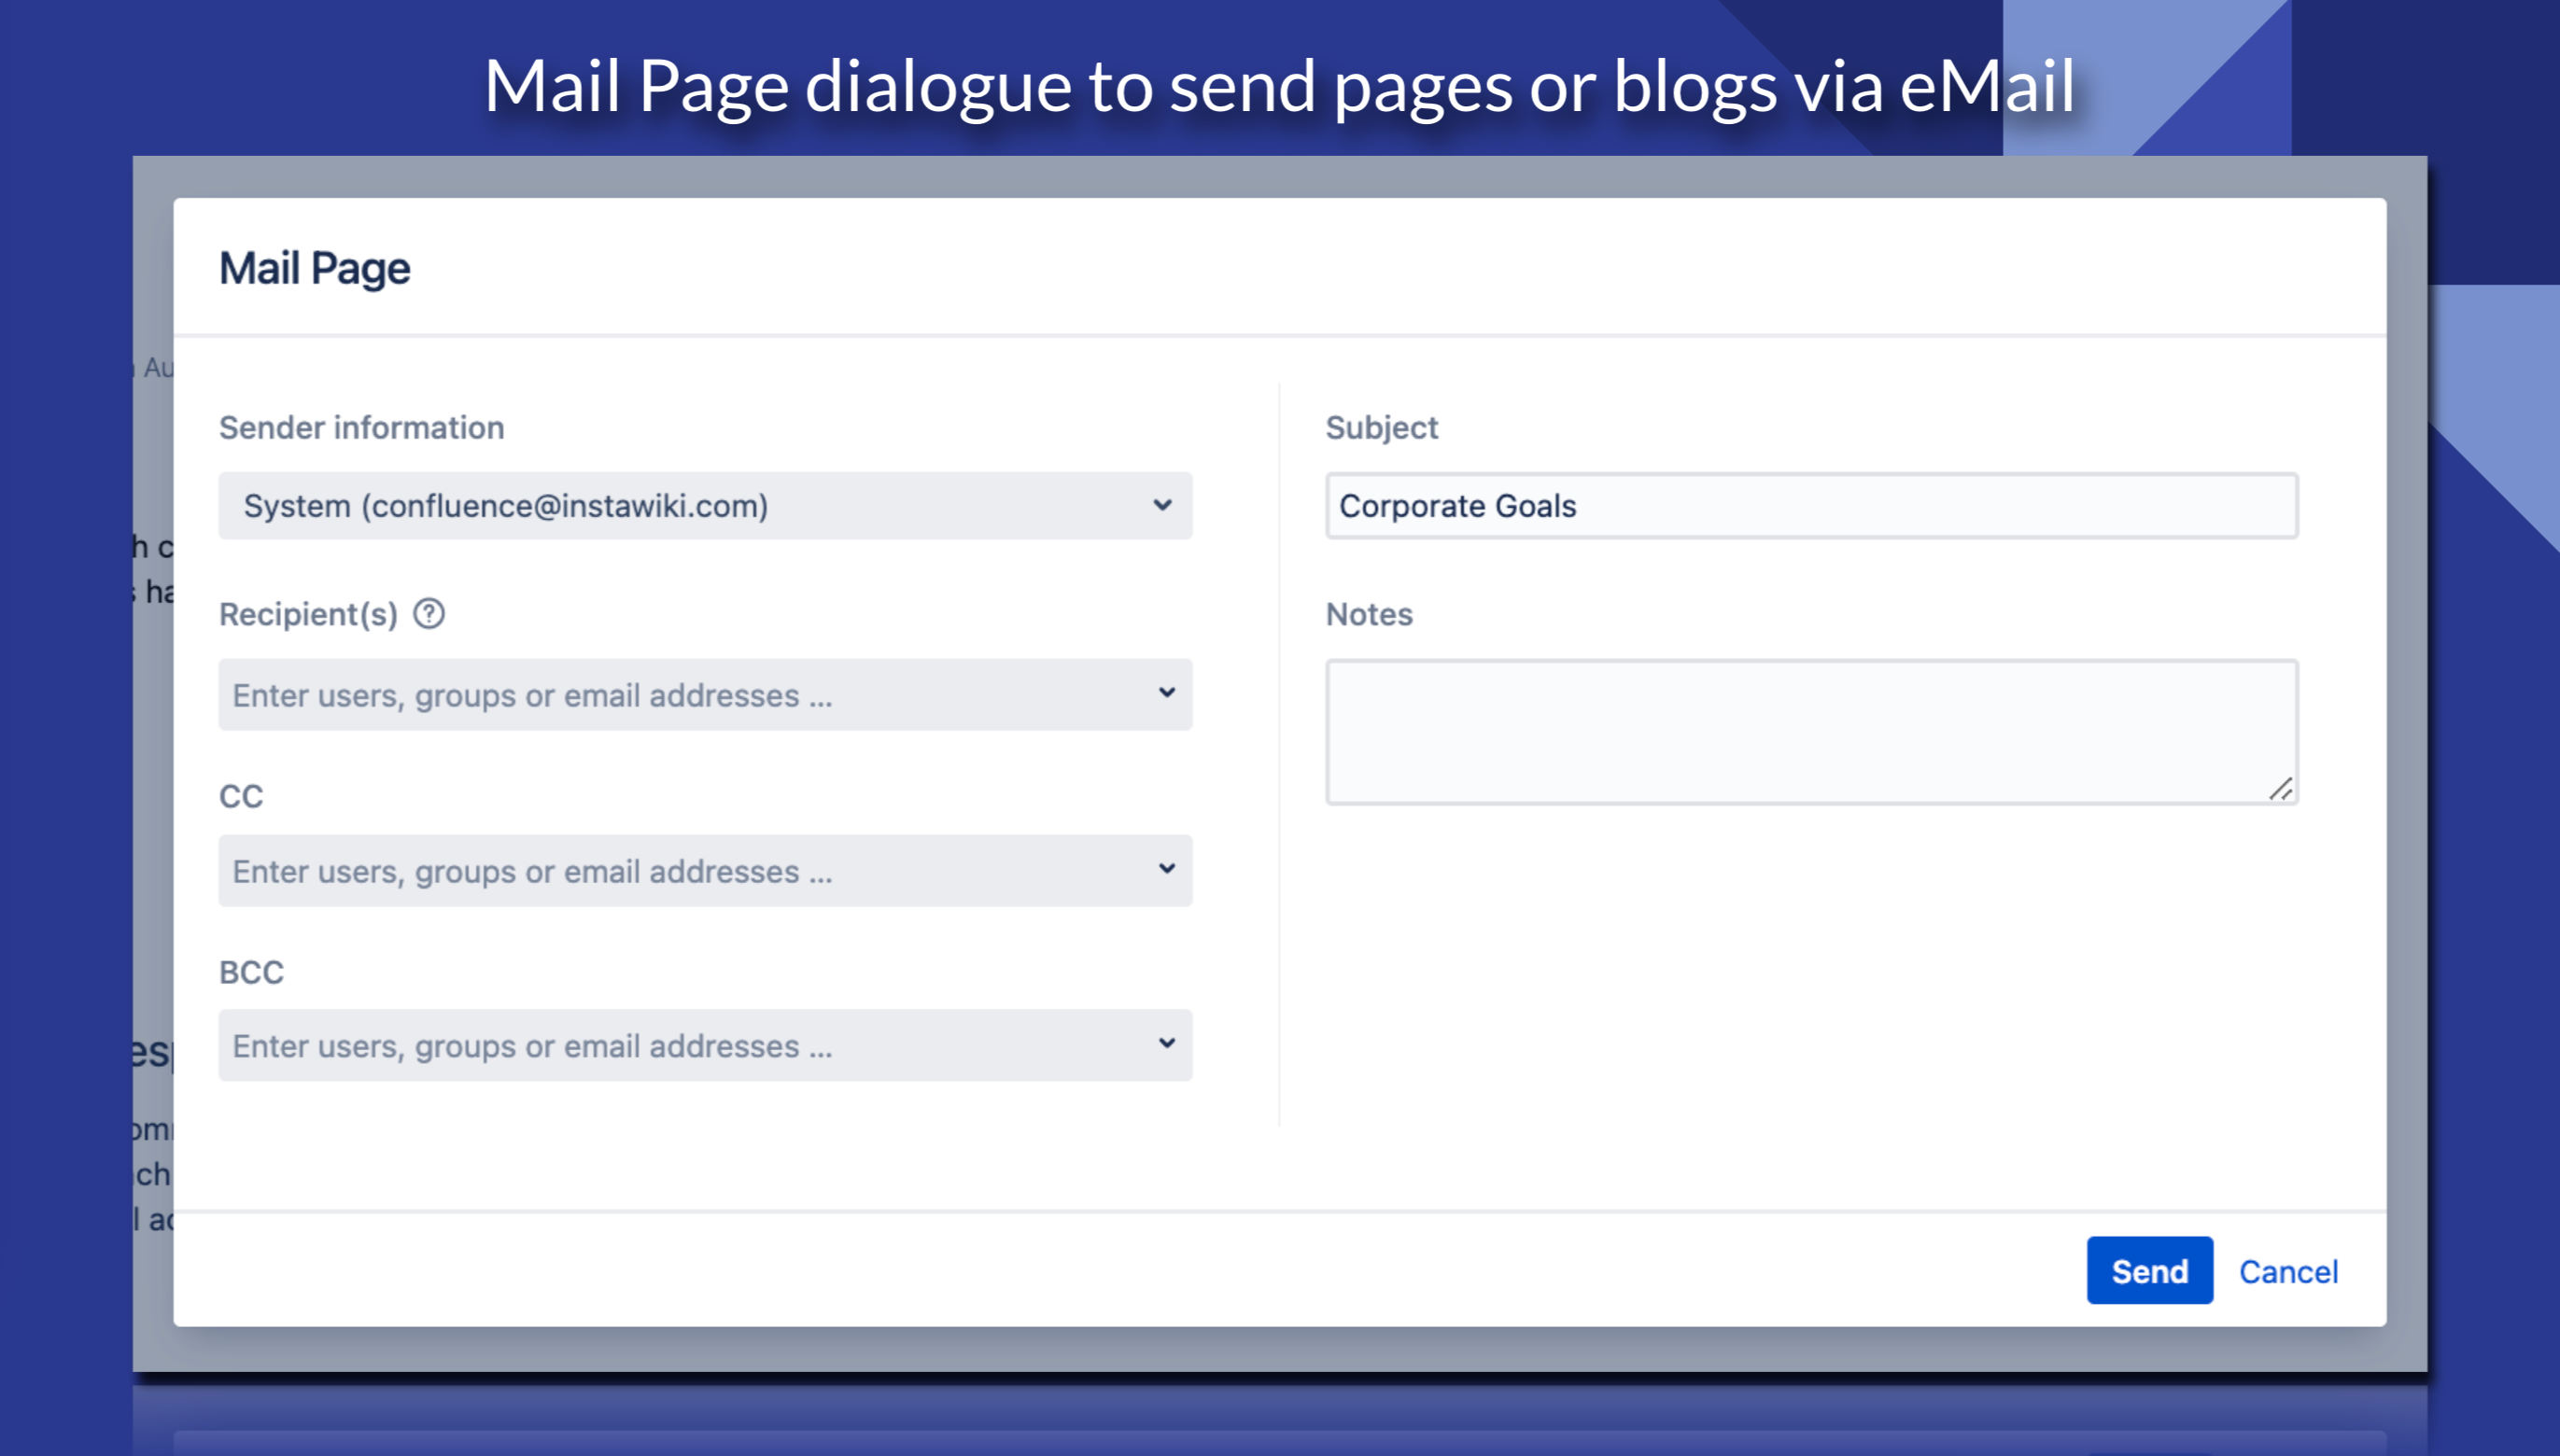
Task: Click inside the Notes text area
Action: click(1810, 730)
